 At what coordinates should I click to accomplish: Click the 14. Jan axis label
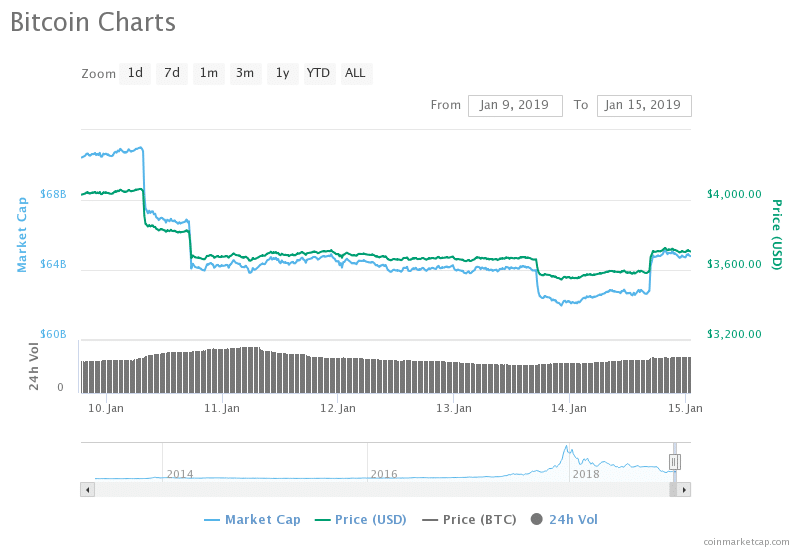click(x=569, y=408)
